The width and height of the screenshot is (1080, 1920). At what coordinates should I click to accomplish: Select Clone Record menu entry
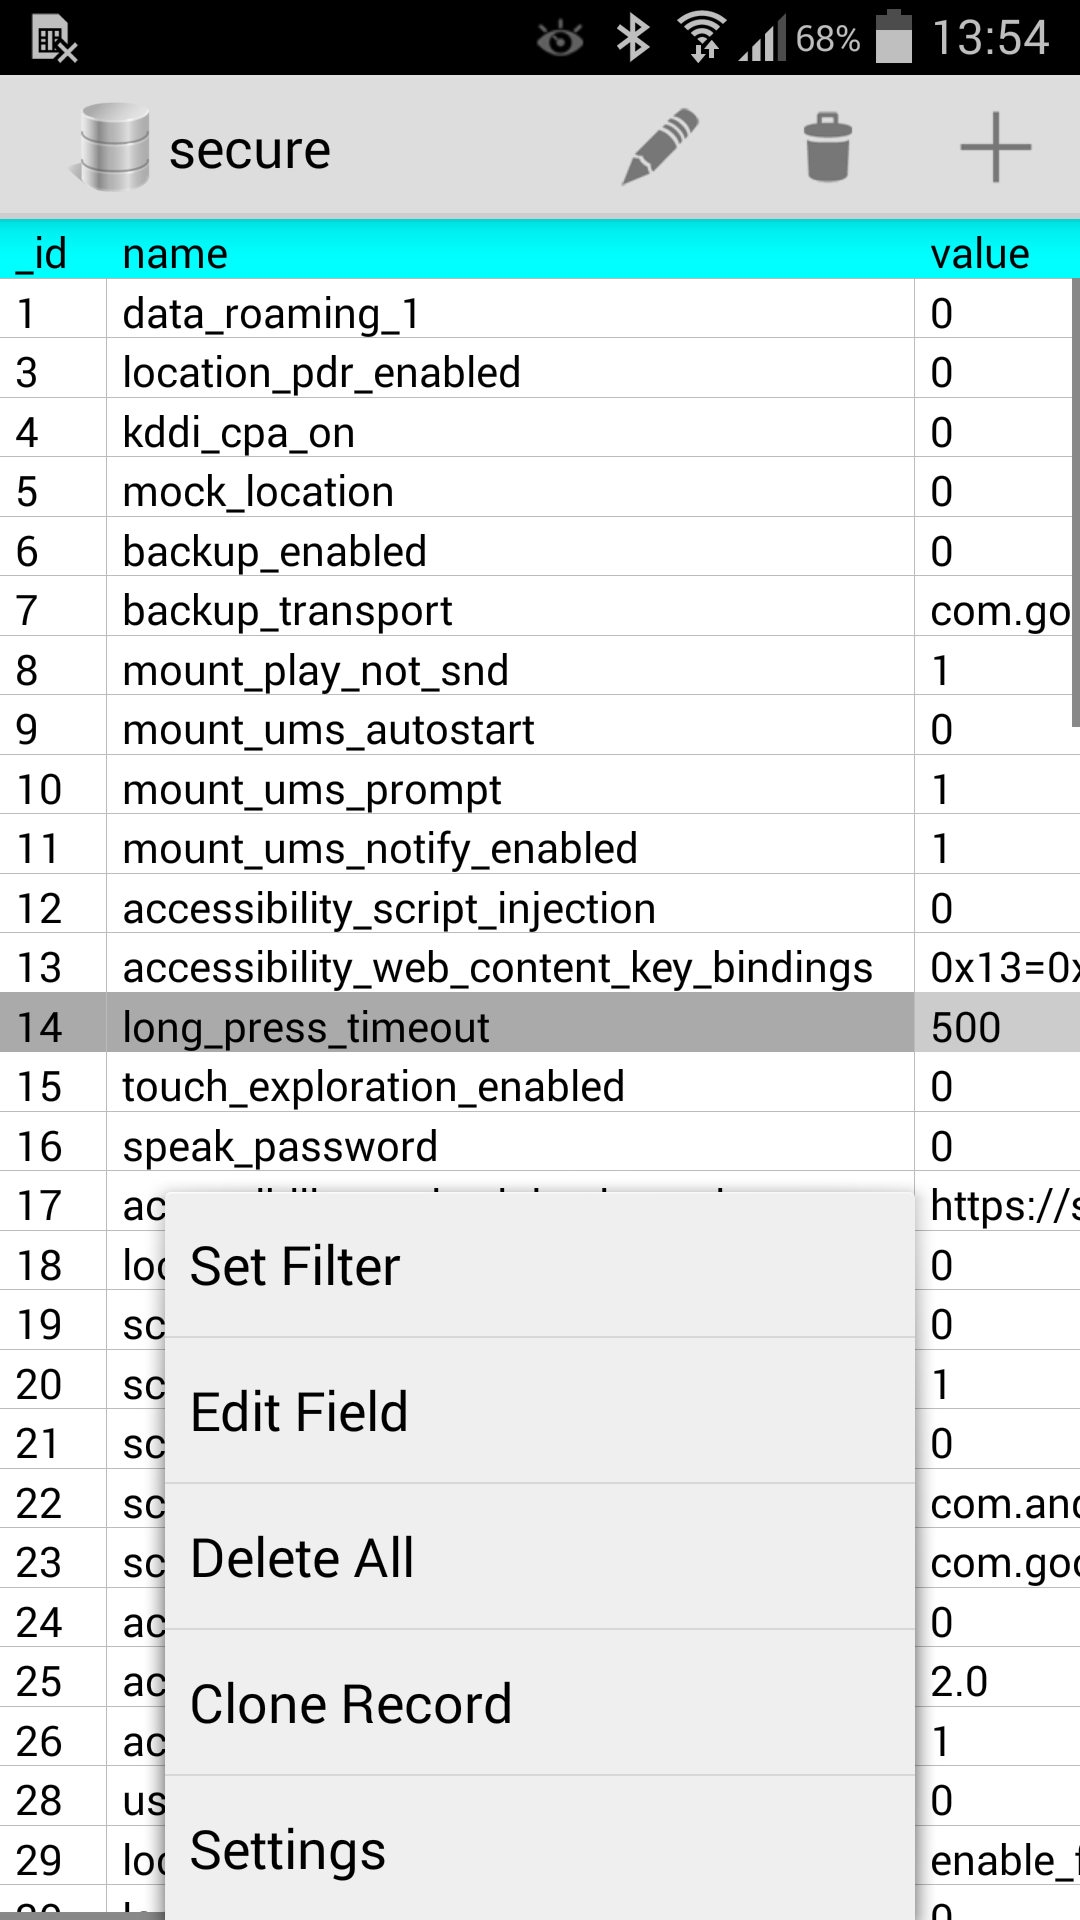tap(540, 1704)
